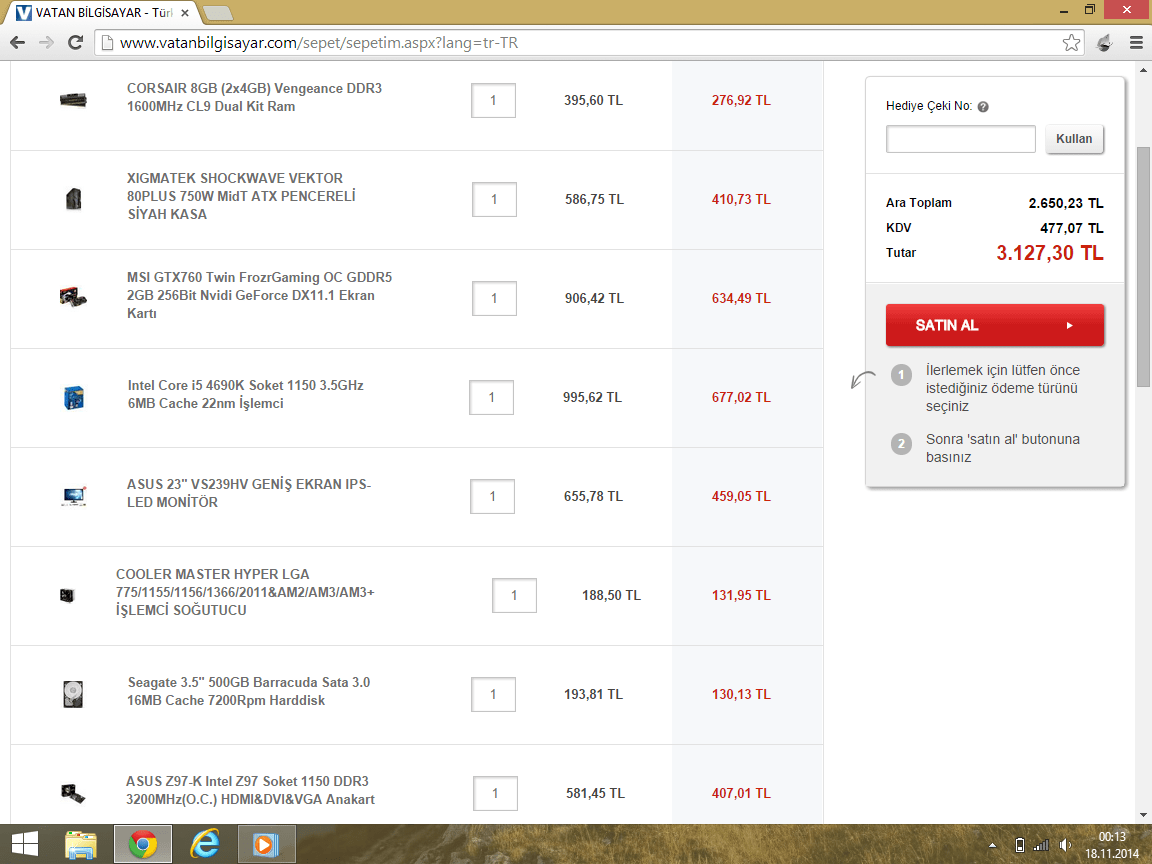Screen dimensions: 1152x864
Task: Click the KDV 477,07 TL value
Action: 1072,228
